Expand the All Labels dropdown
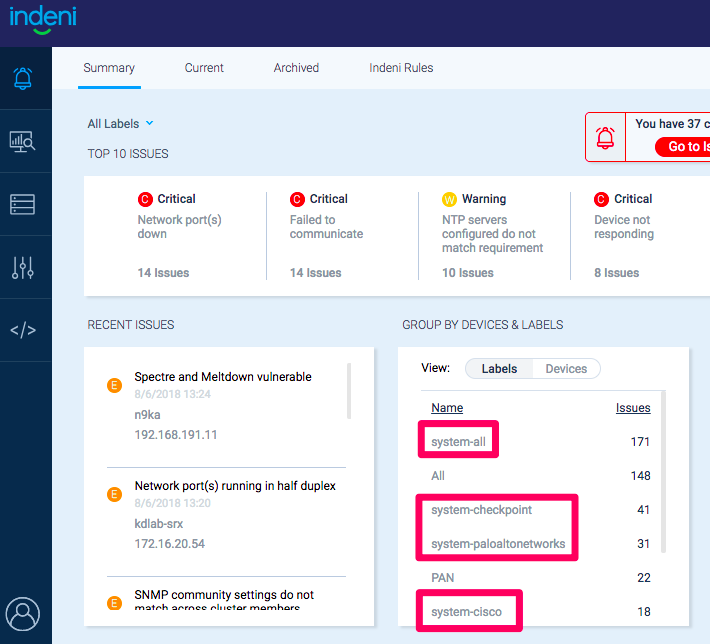This screenshot has width=710, height=644. (121, 124)
